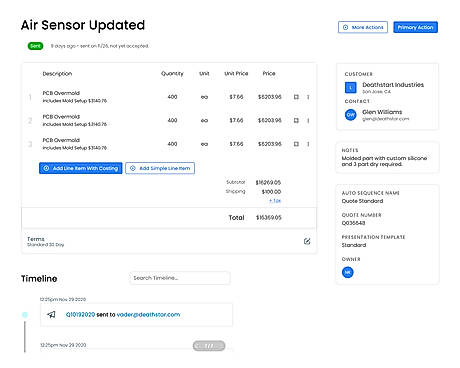Click the paper plane sent icon in the timeline entry
This screenshot has width=460, height=368.
pos(51,314)
